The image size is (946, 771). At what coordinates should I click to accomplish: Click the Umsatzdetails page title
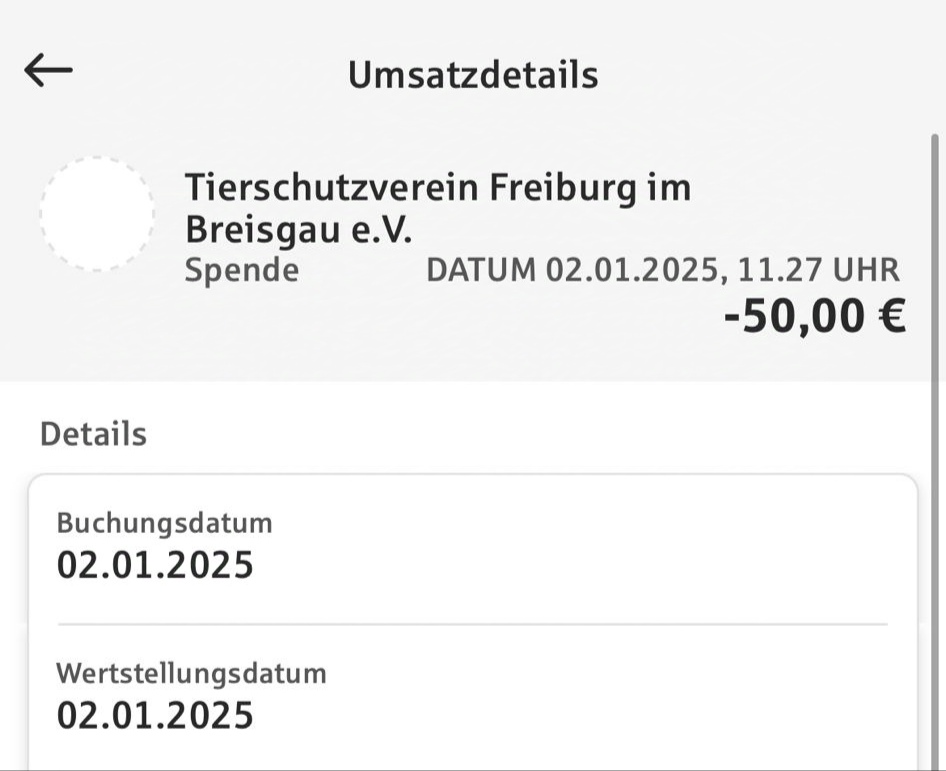pyautogui.click(x=473, y=75)
